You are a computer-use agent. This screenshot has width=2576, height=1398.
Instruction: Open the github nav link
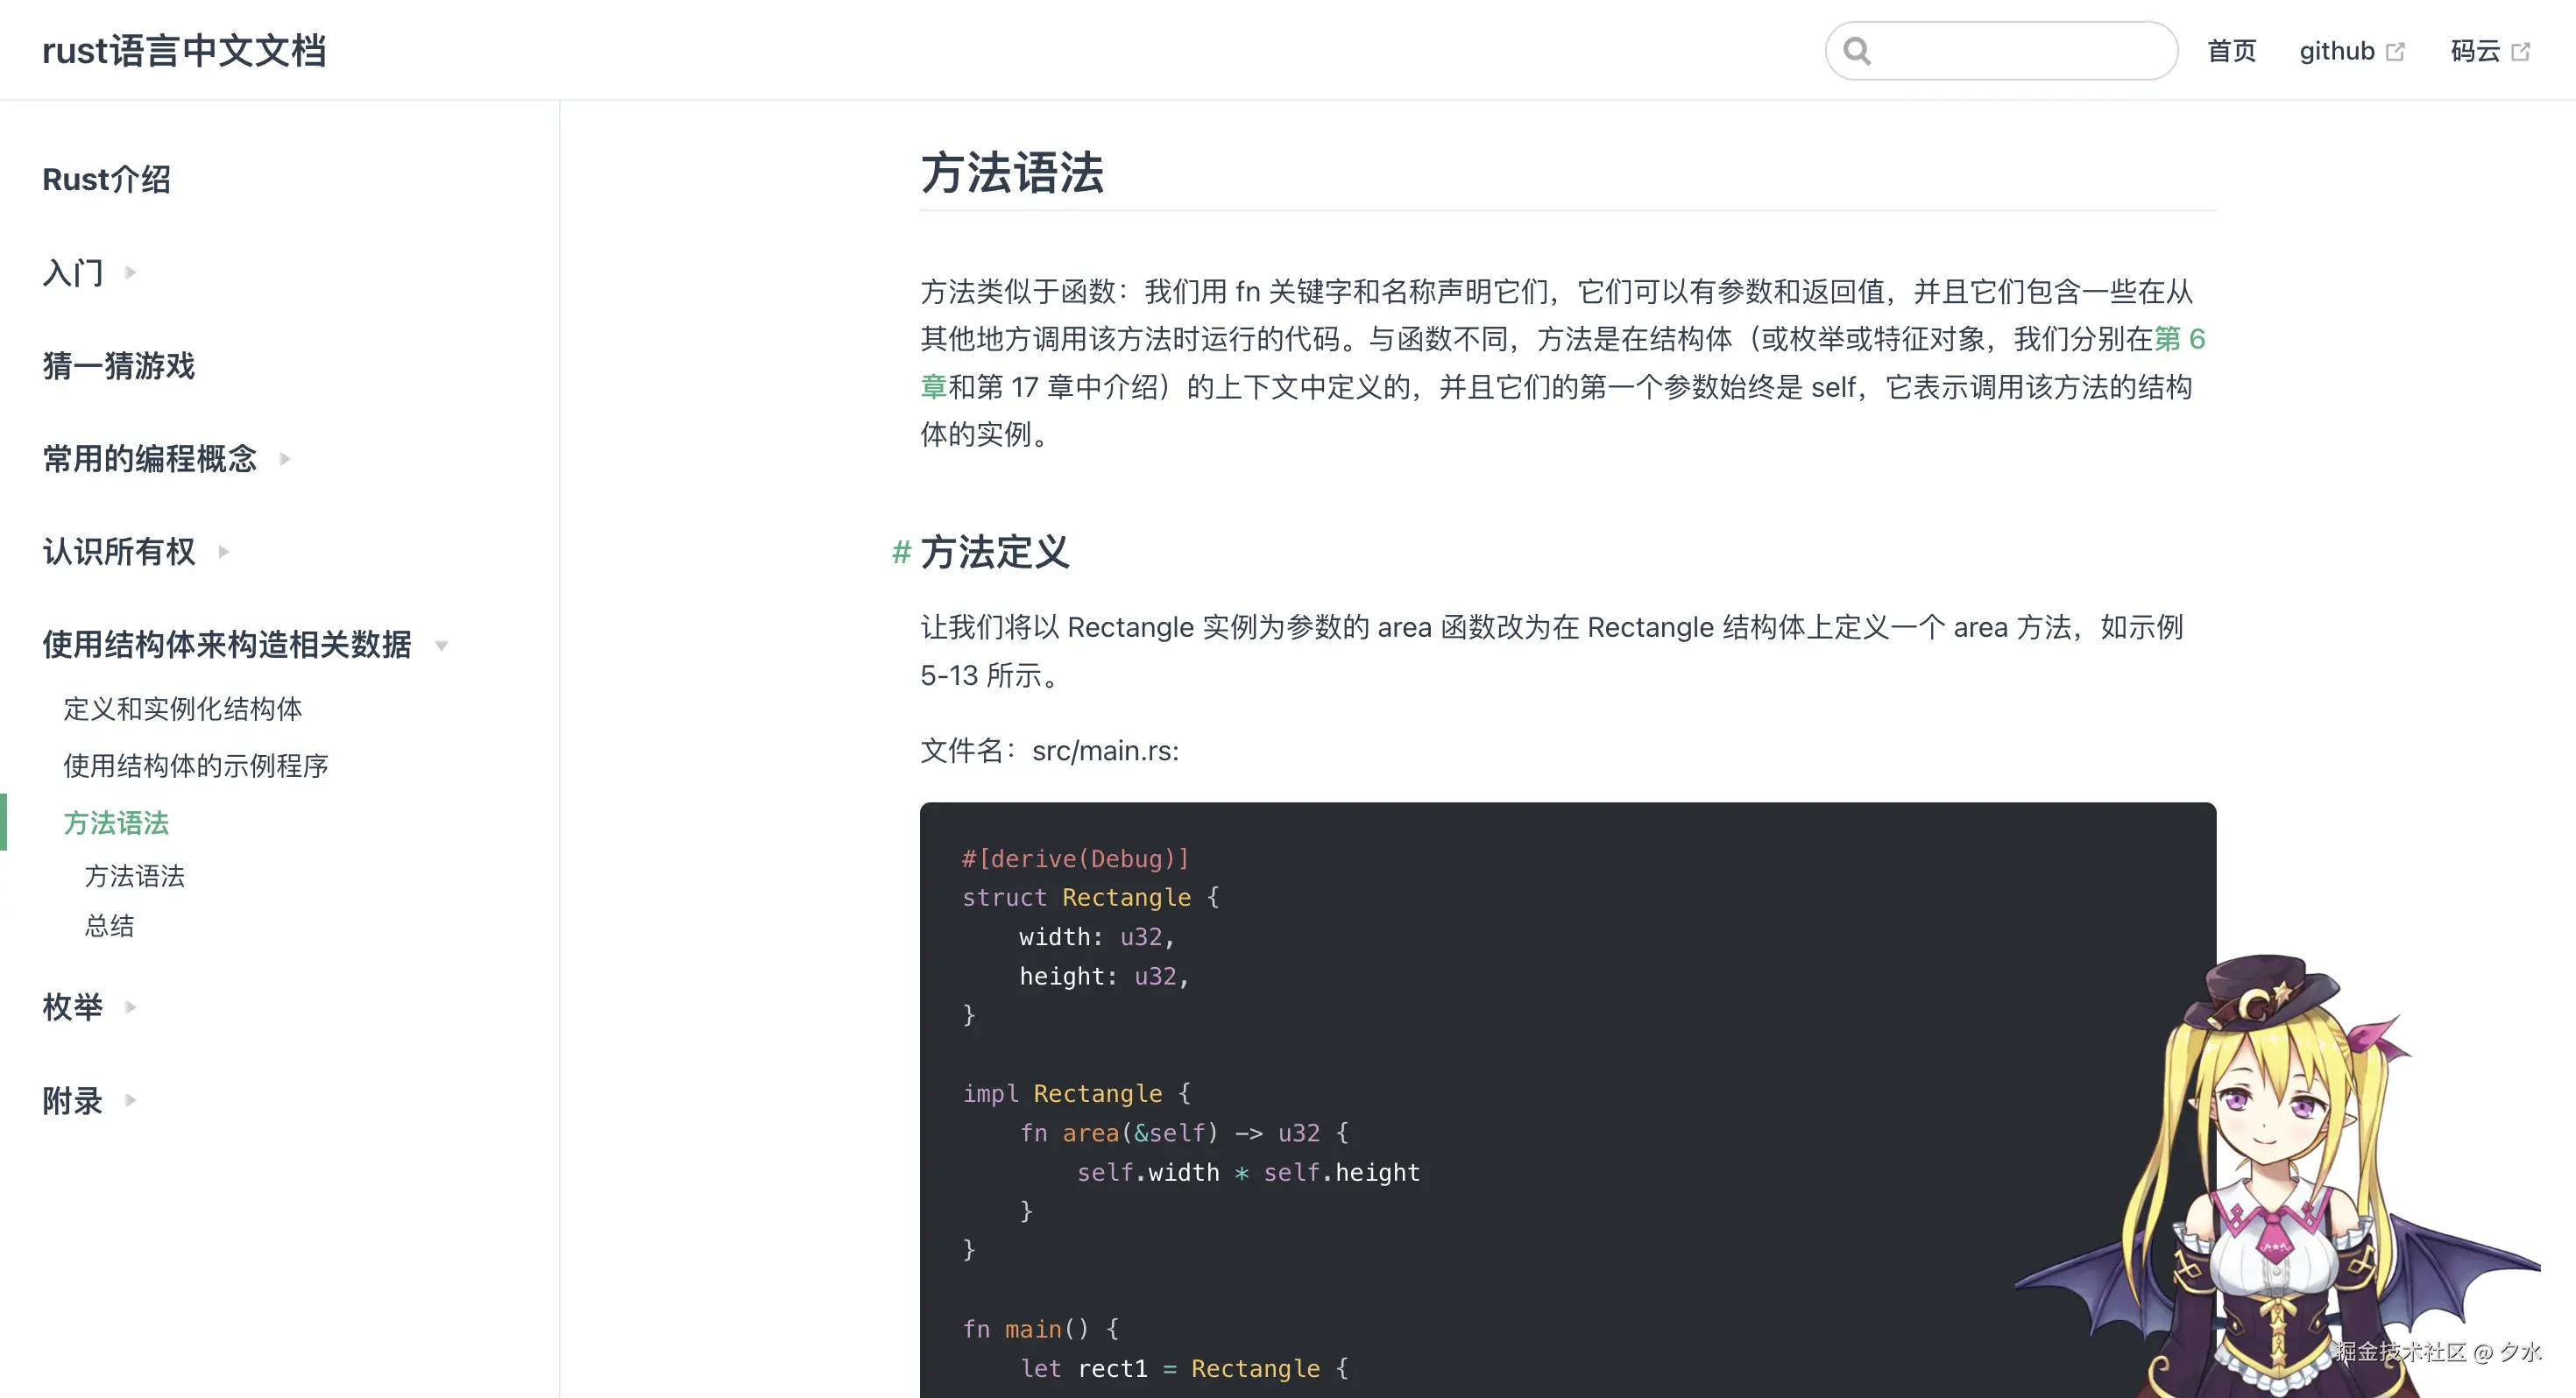click(x=2336, y=51)
